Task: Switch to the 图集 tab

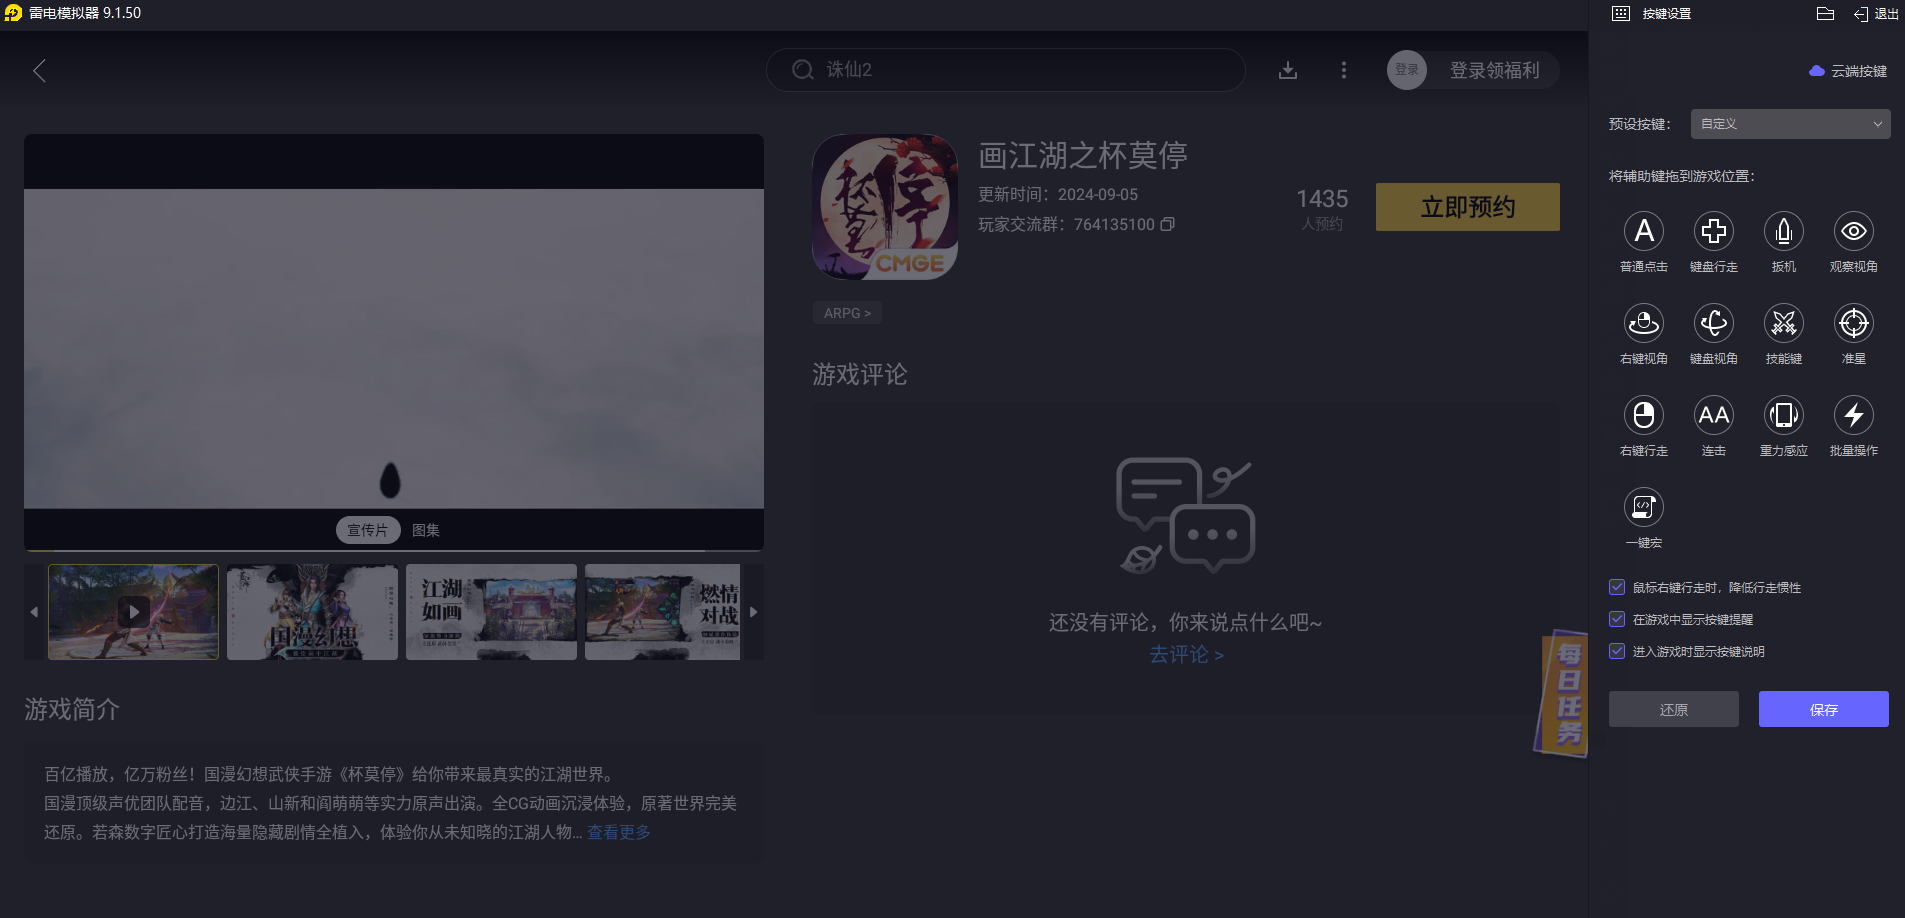Action: (x=426, y=530)
